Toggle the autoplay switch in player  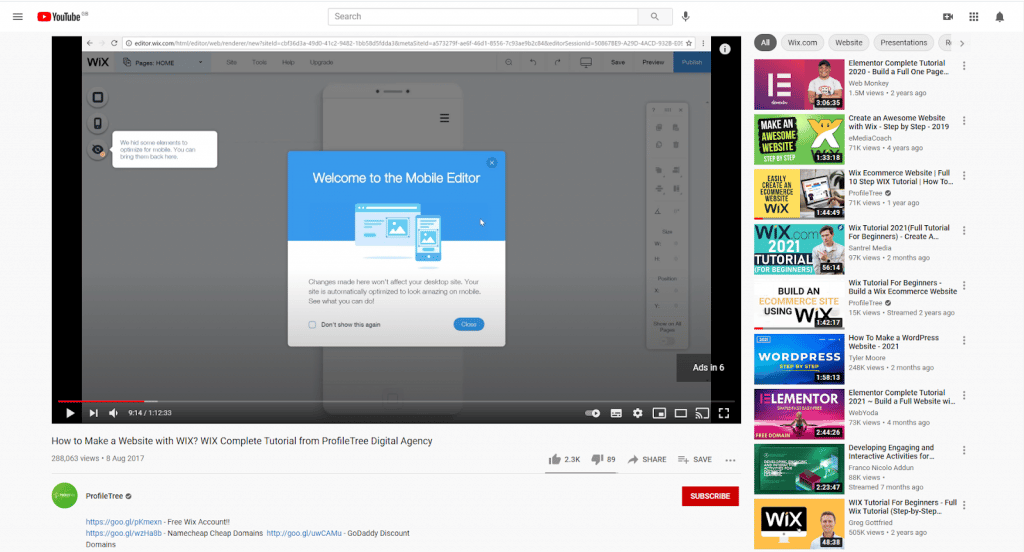pos(592,413)
